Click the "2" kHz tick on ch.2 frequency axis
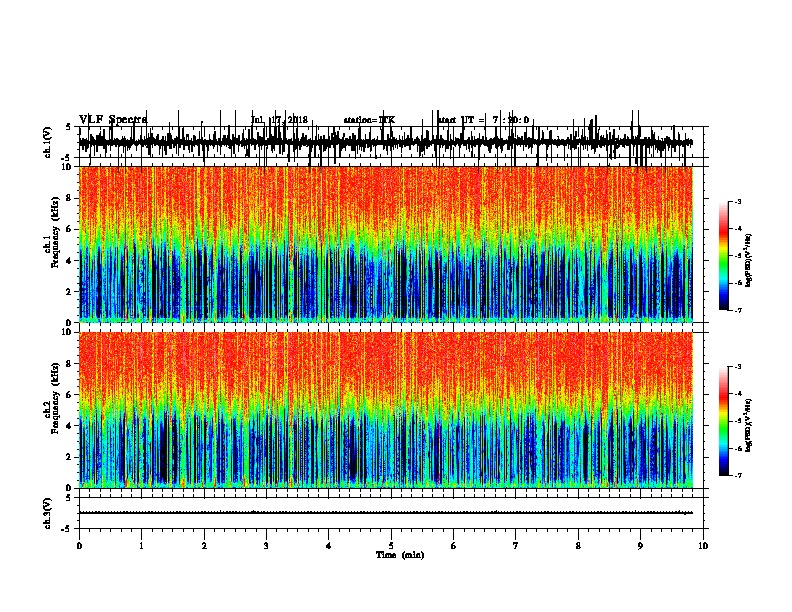 [70, 457]
